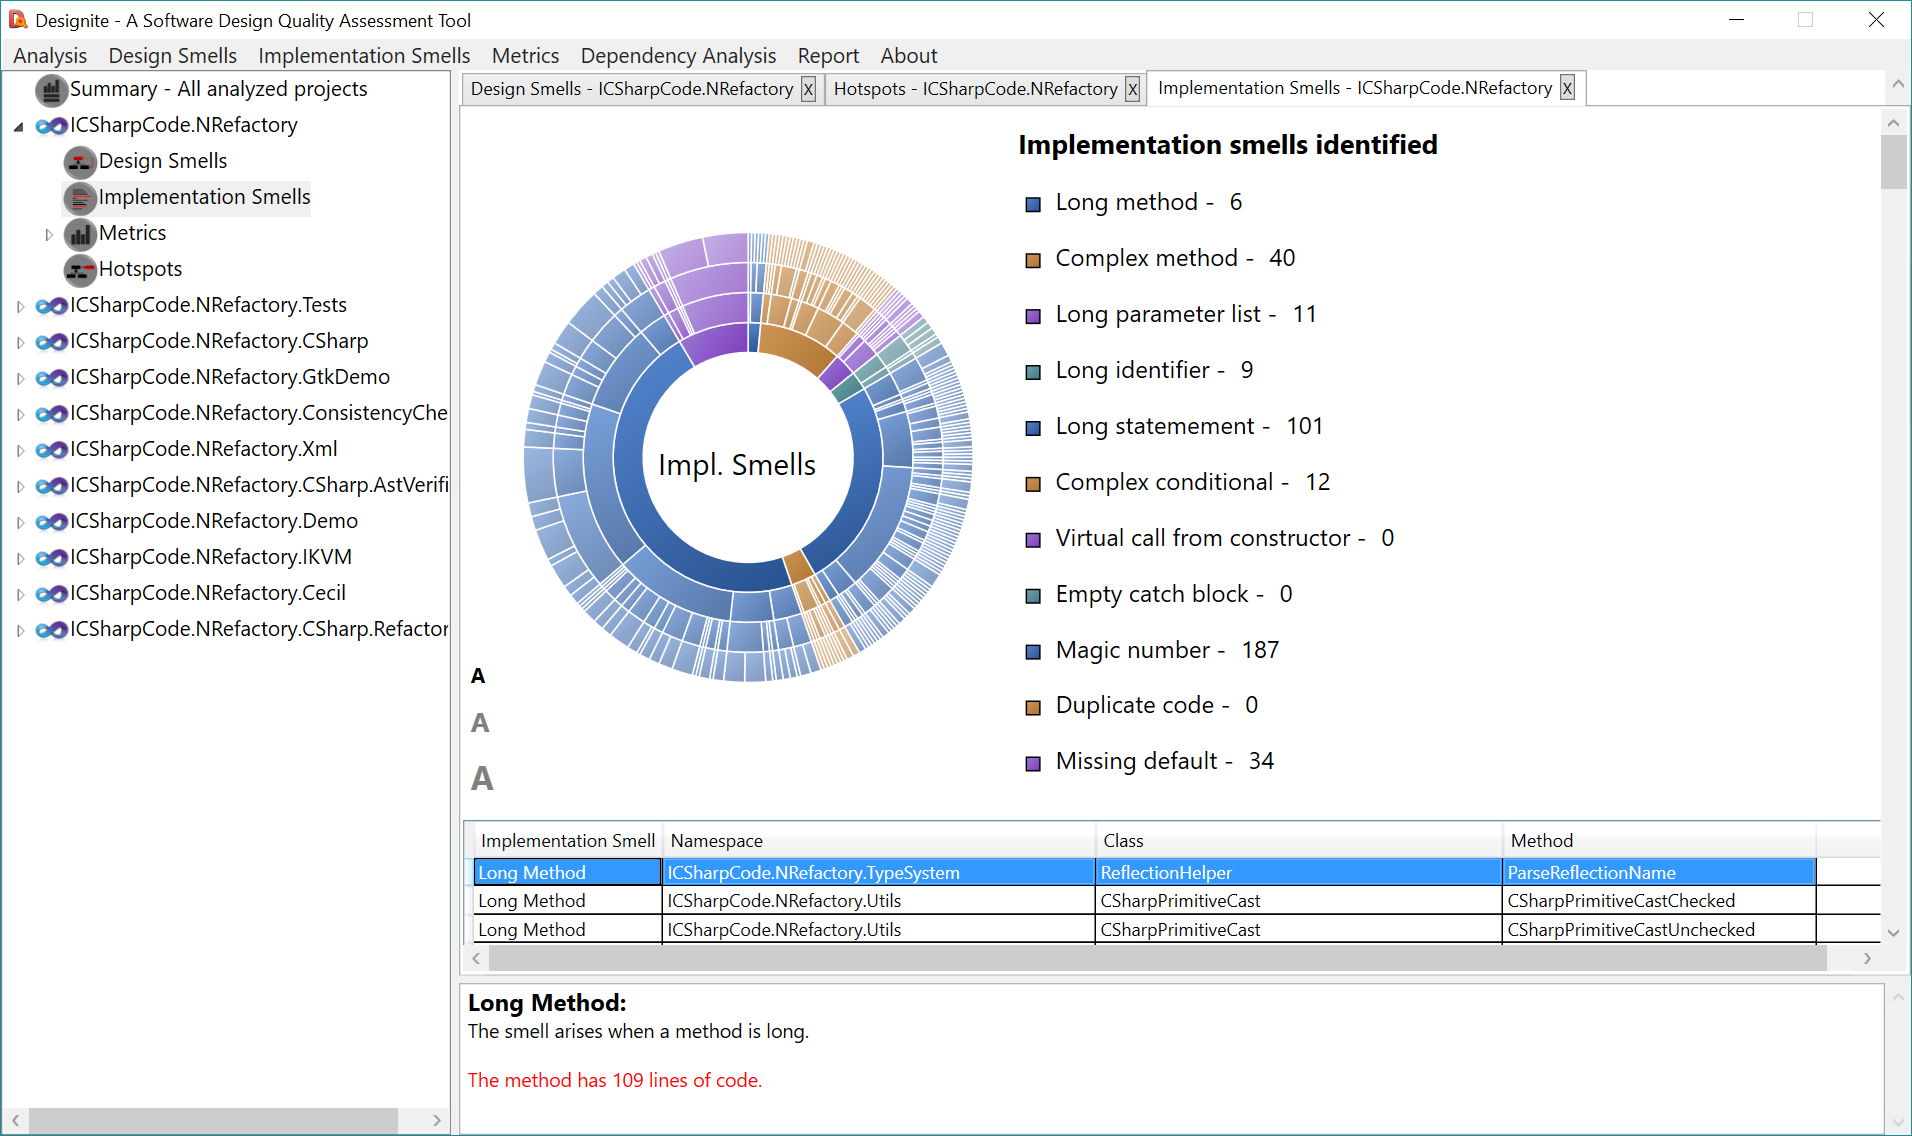Open the Report menu
The width and height of the screenshot is (1912, 1136).
click(x=828, y=56)
